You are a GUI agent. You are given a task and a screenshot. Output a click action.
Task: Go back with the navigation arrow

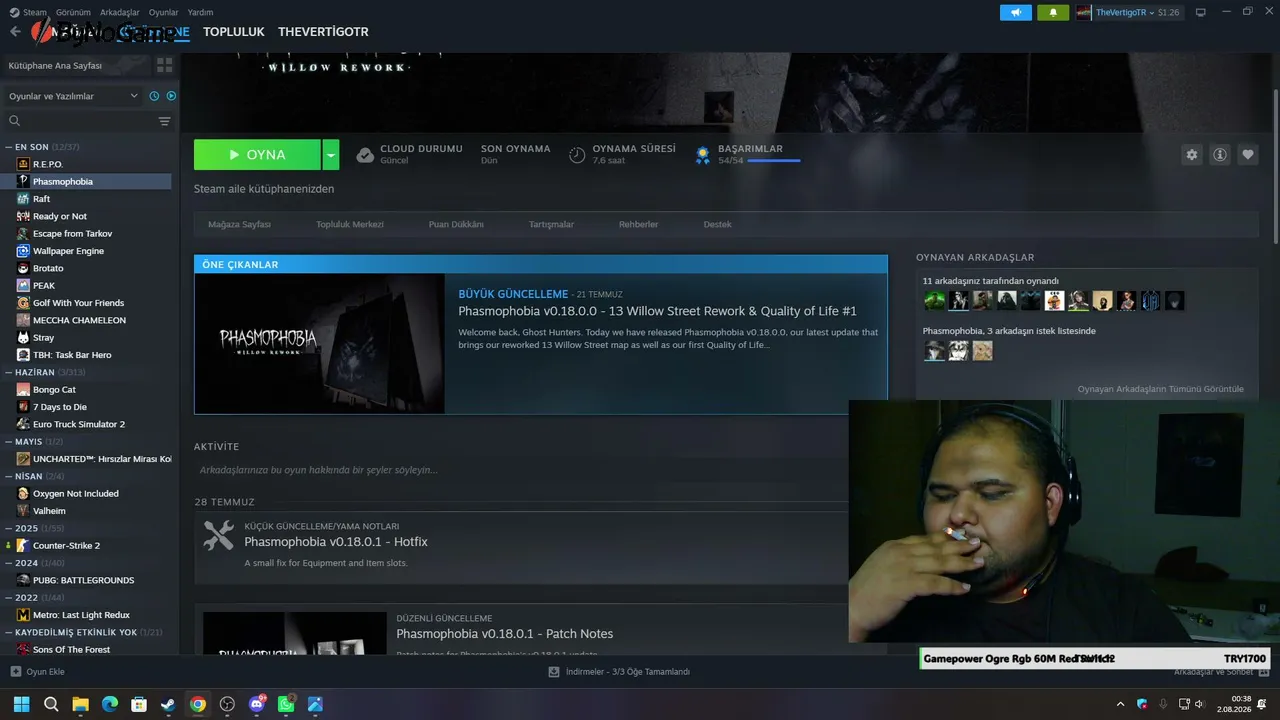coord(15,32)
